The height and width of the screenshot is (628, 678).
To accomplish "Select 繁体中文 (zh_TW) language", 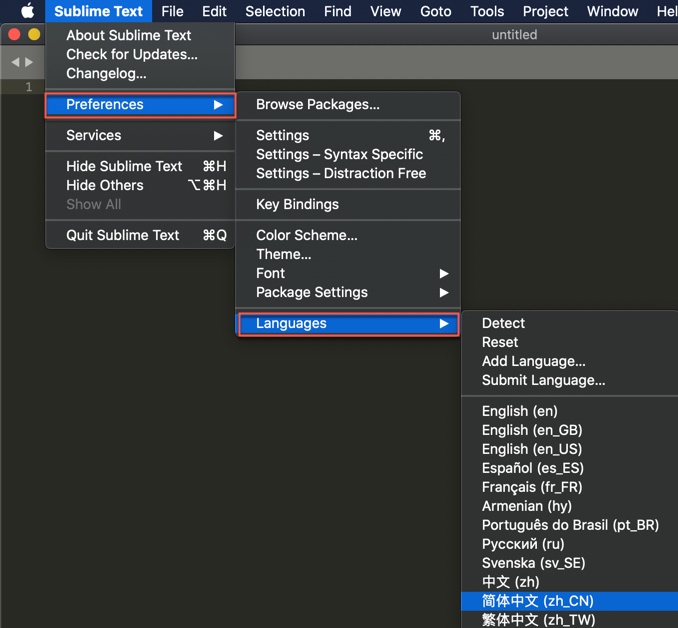I will [x=569, y=620].
